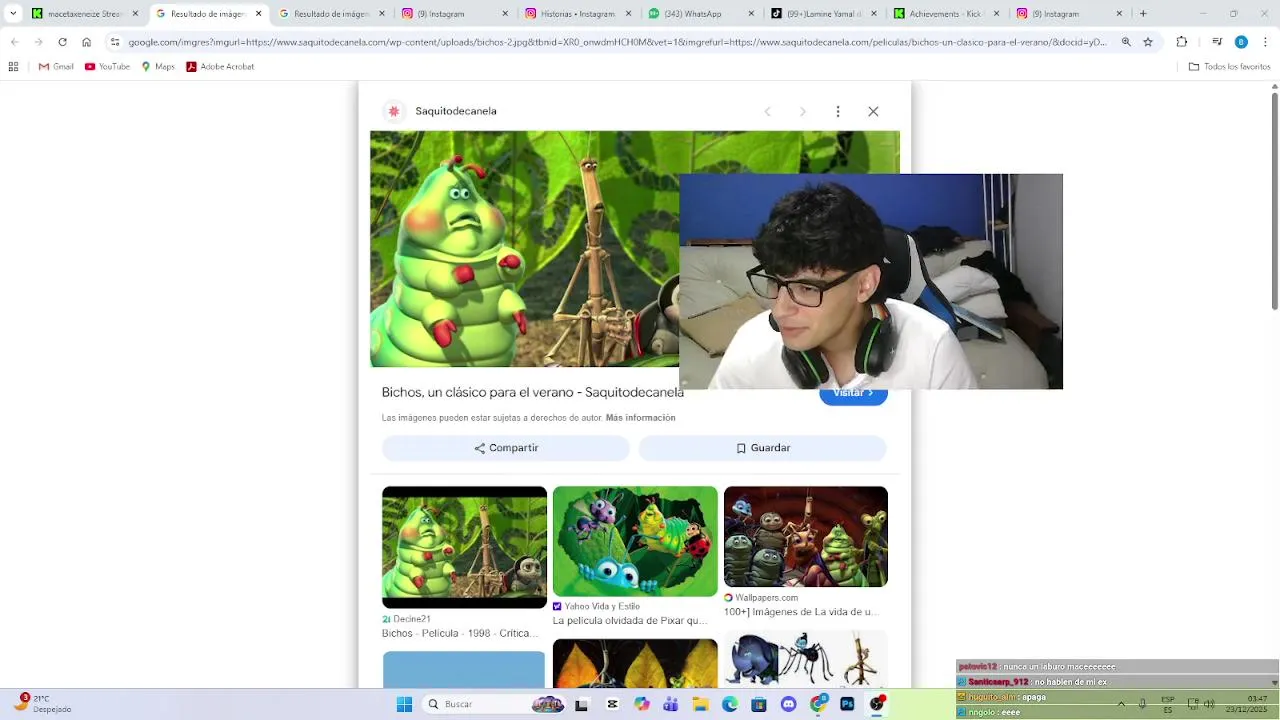This screenshot has width=1280, height=720.
Task: Close the WhatsApp tab
Action: pos(750,14)
